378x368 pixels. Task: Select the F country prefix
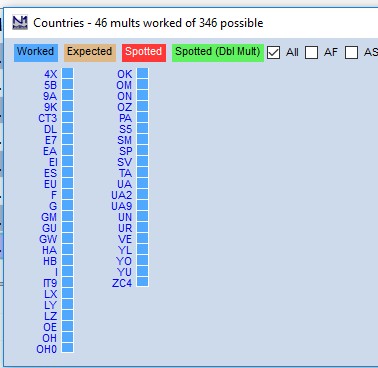point(54,195)
